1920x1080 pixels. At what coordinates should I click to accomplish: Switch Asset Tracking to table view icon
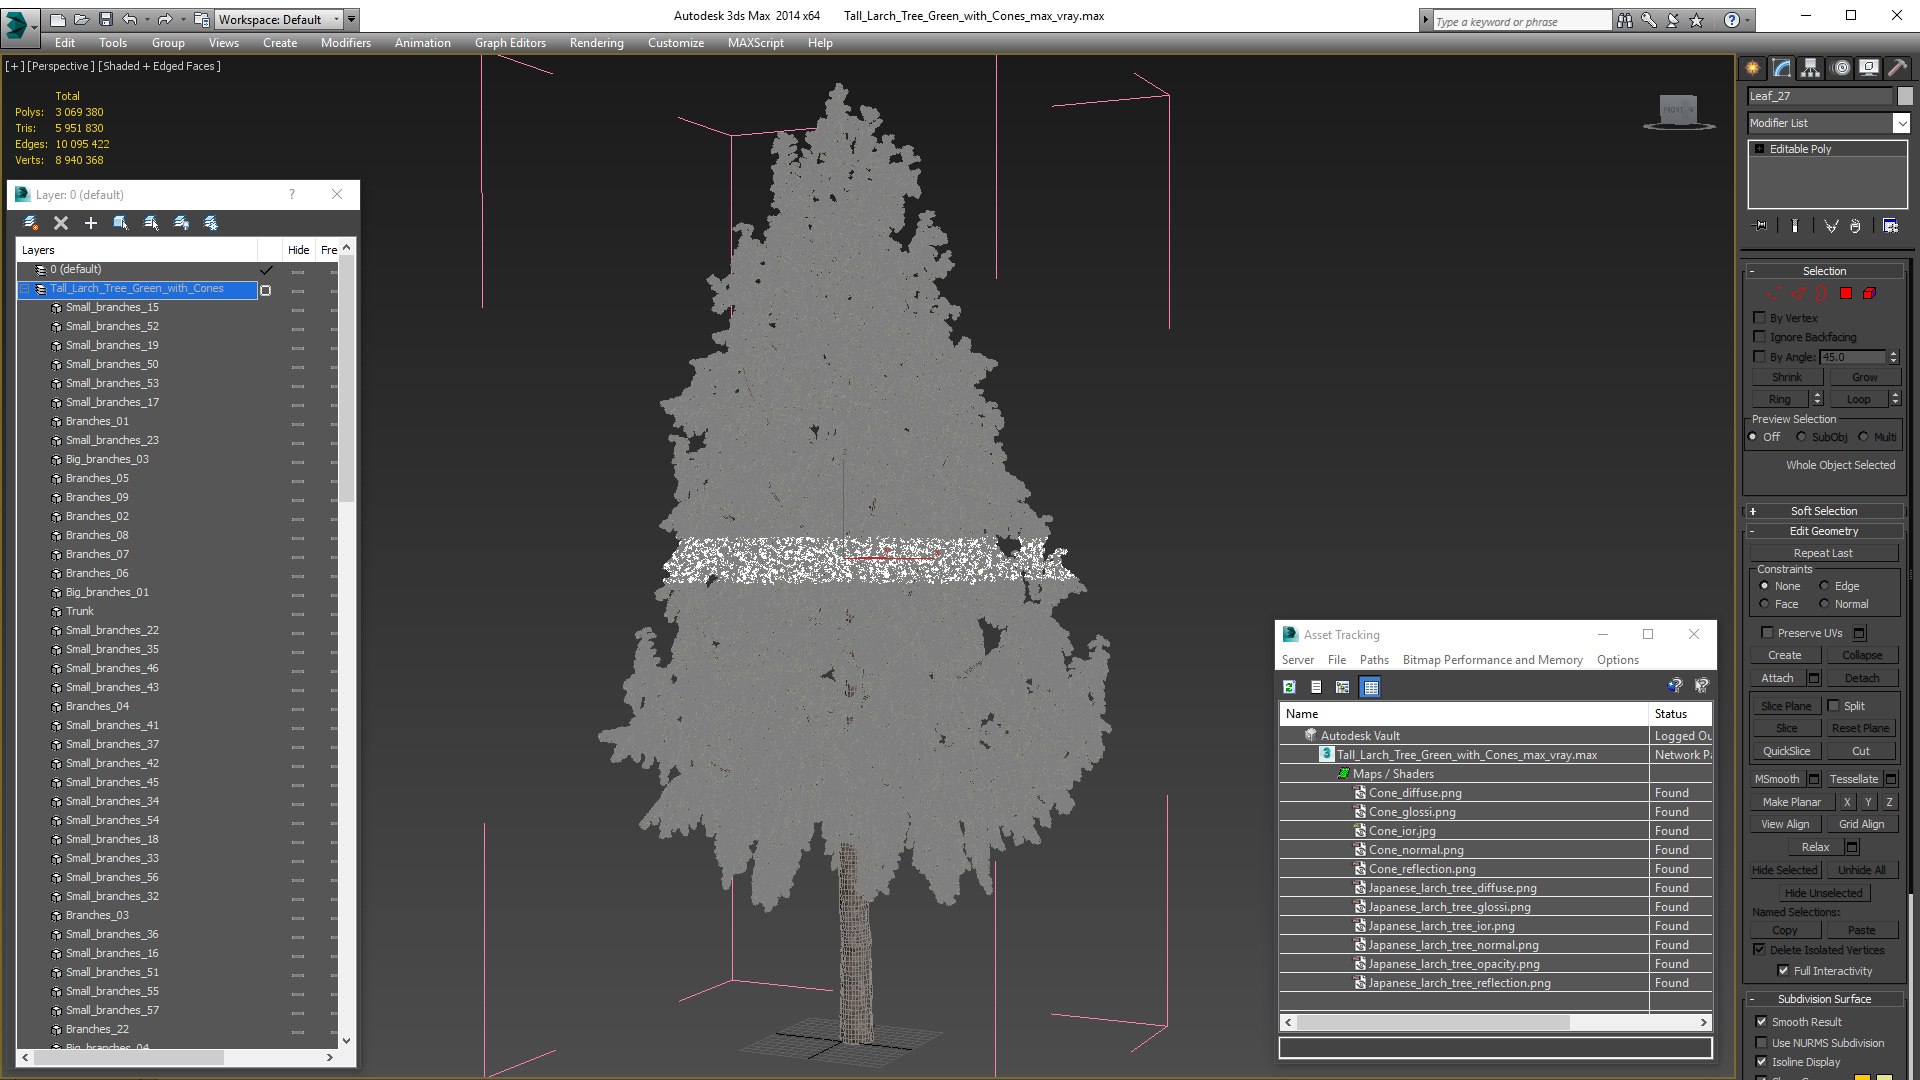[x=1370, y=687]
